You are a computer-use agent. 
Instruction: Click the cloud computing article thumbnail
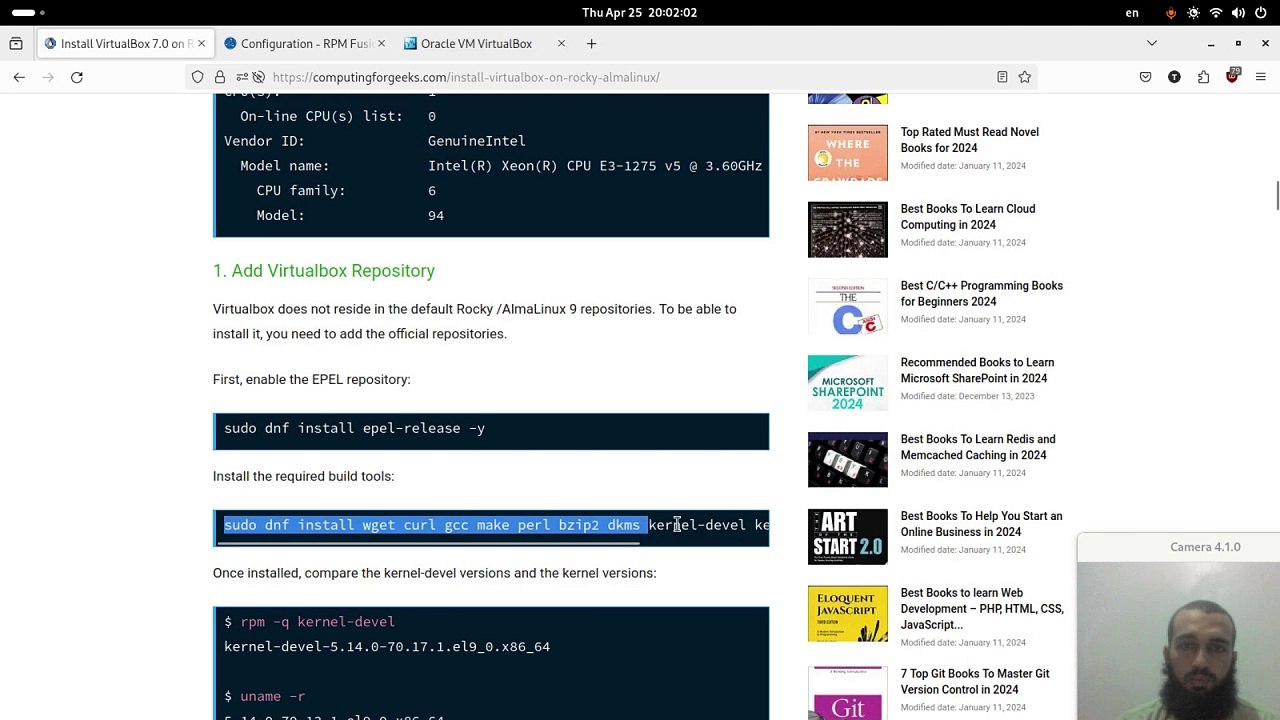coord(847,230)
